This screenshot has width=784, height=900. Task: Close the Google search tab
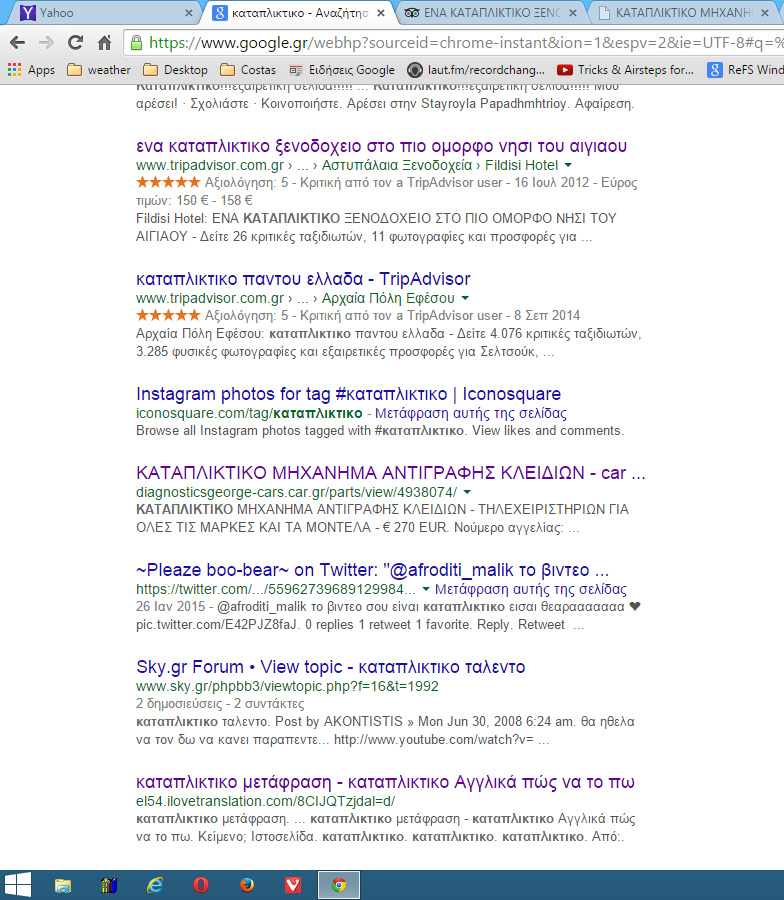point(381,13)
